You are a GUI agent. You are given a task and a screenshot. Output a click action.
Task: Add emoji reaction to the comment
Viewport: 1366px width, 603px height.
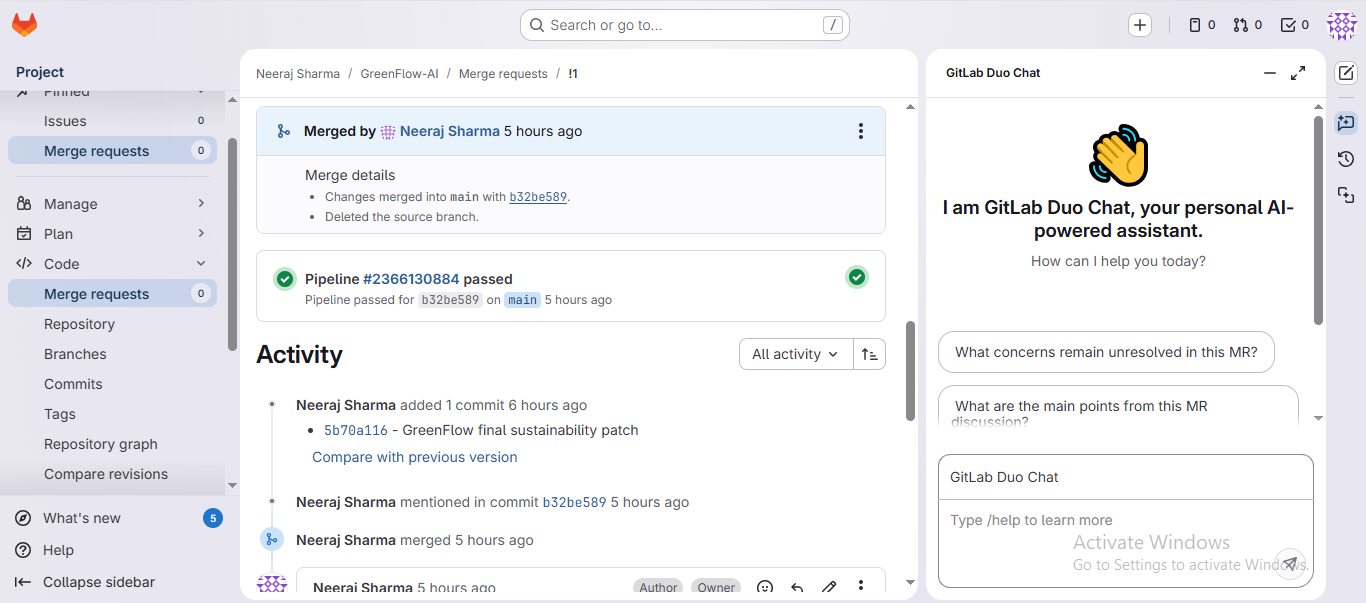(765, 588)
